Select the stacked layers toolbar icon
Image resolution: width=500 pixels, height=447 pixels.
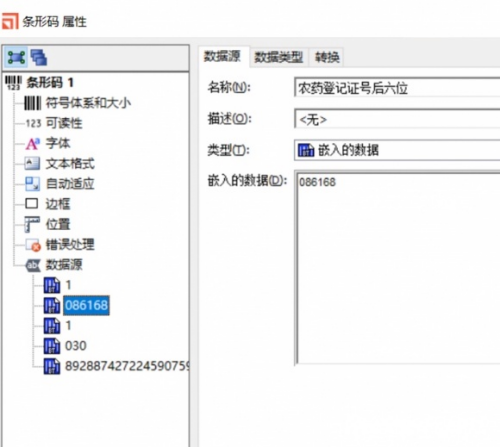(39, 57)
